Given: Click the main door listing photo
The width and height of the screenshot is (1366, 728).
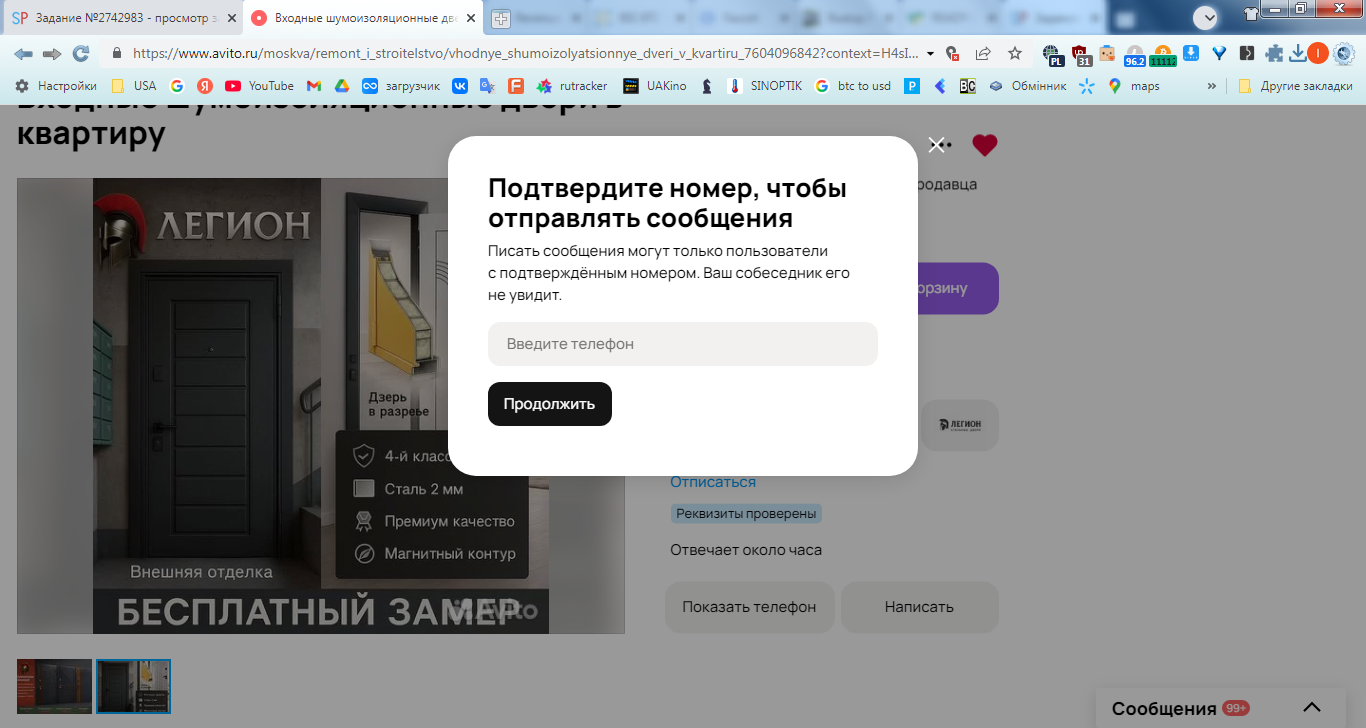Looking at the screenshot, I should click(321, 406).
